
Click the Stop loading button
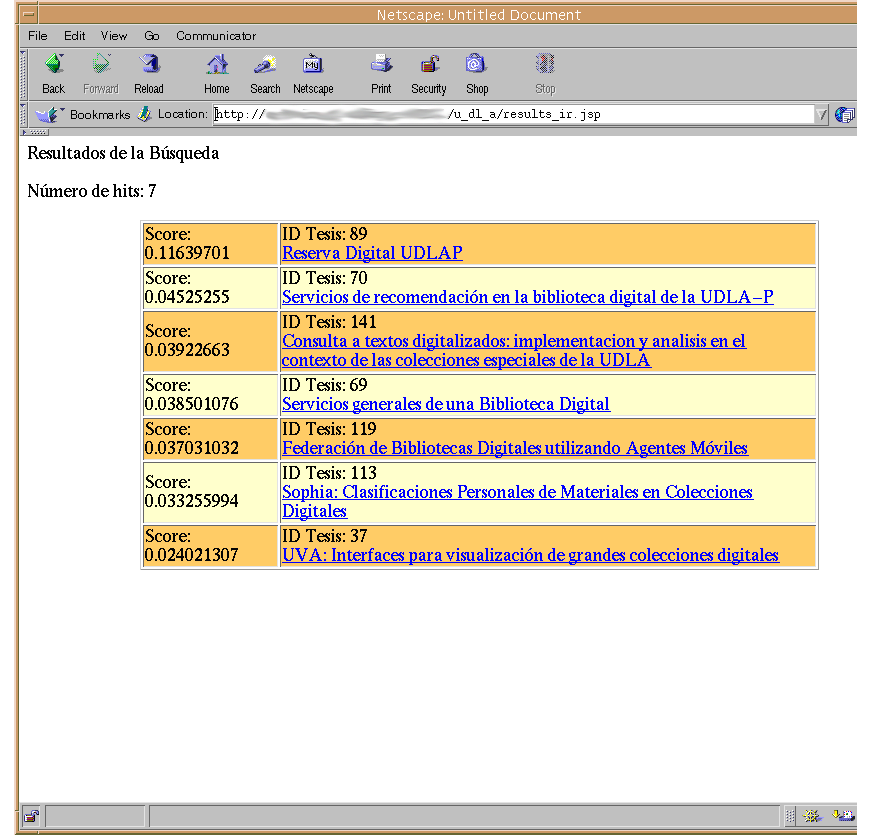pos(545,73)
